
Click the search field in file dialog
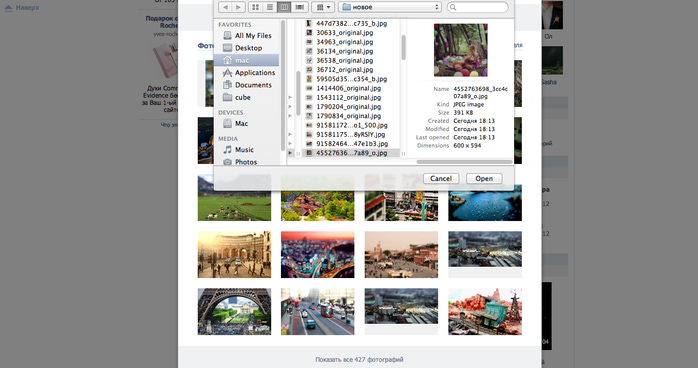tap(478, 7)
